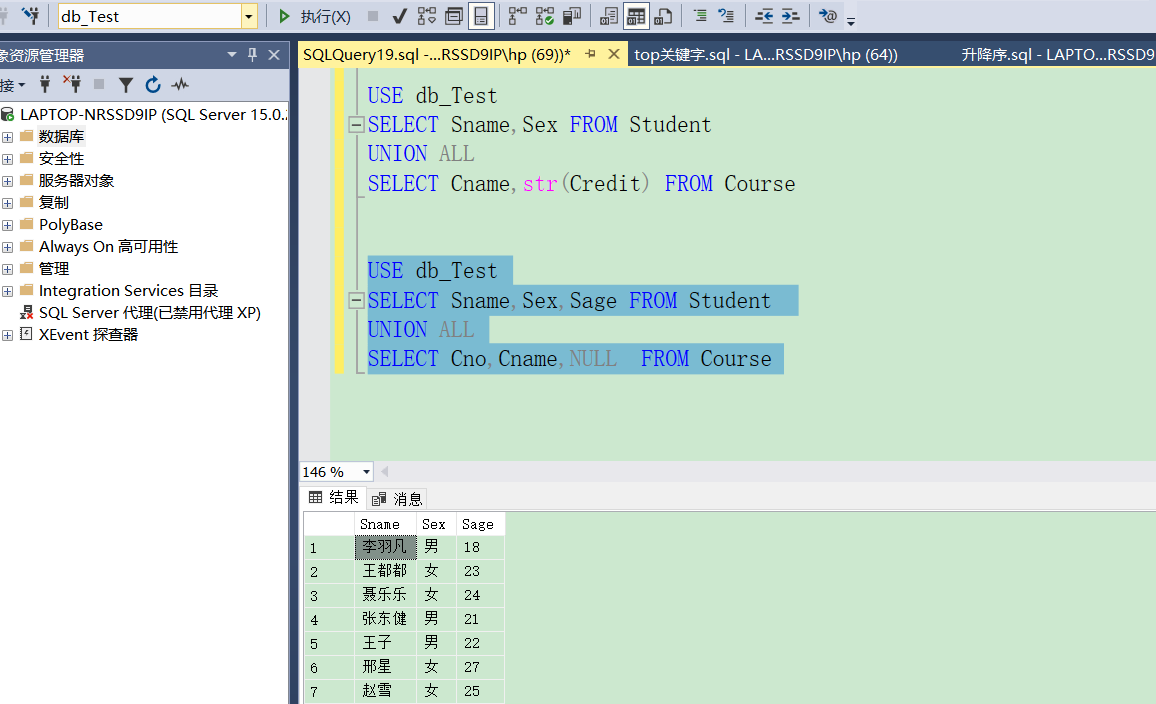
Task: Open the 146 % zoom dropdown
Action: click(366, 472)
